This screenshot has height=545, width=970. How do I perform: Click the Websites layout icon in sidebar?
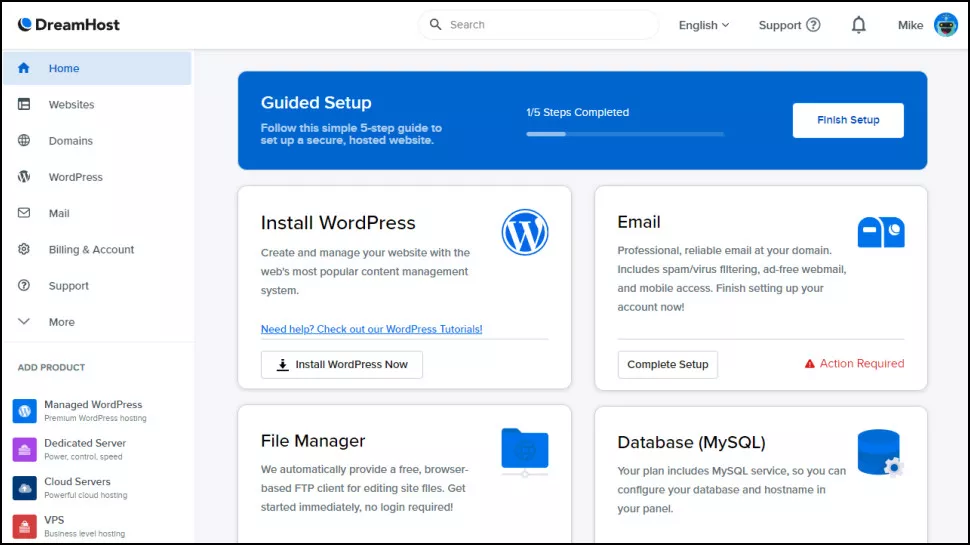point(24,104)
